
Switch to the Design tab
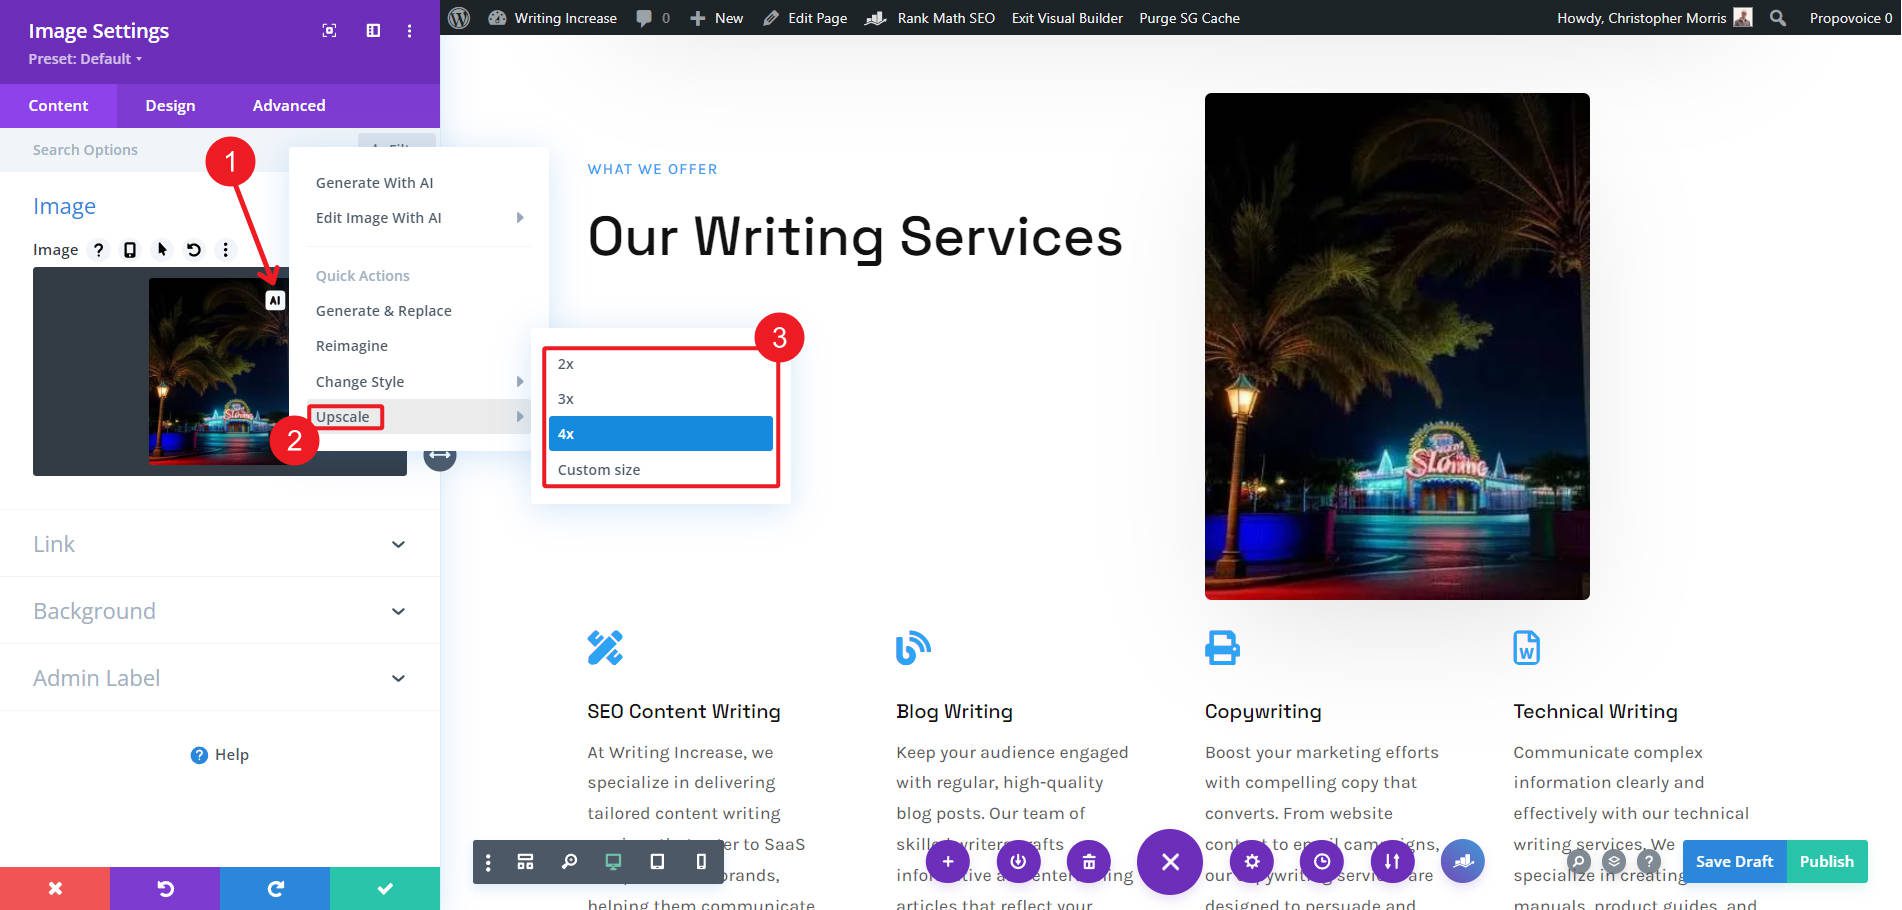[169, 105]
